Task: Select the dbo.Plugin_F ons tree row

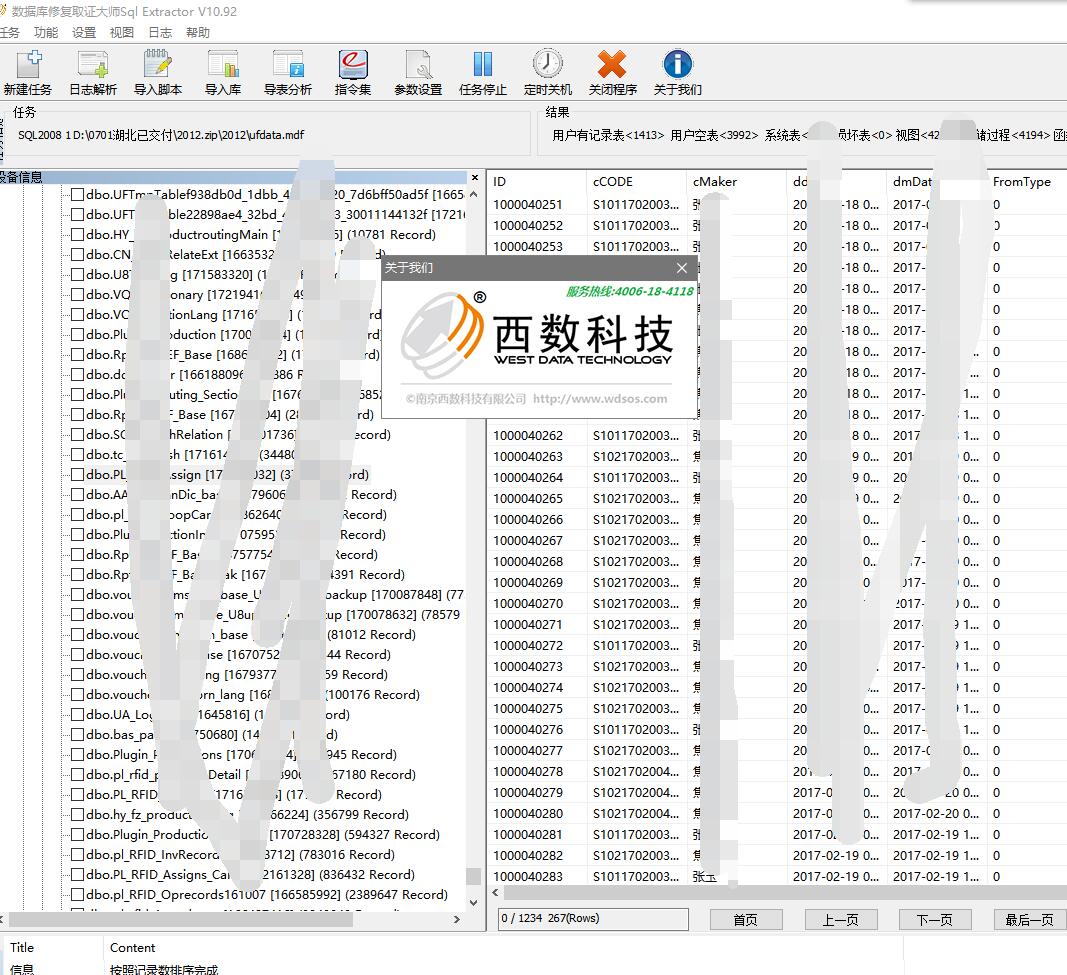Action: (x=242, y=755)
